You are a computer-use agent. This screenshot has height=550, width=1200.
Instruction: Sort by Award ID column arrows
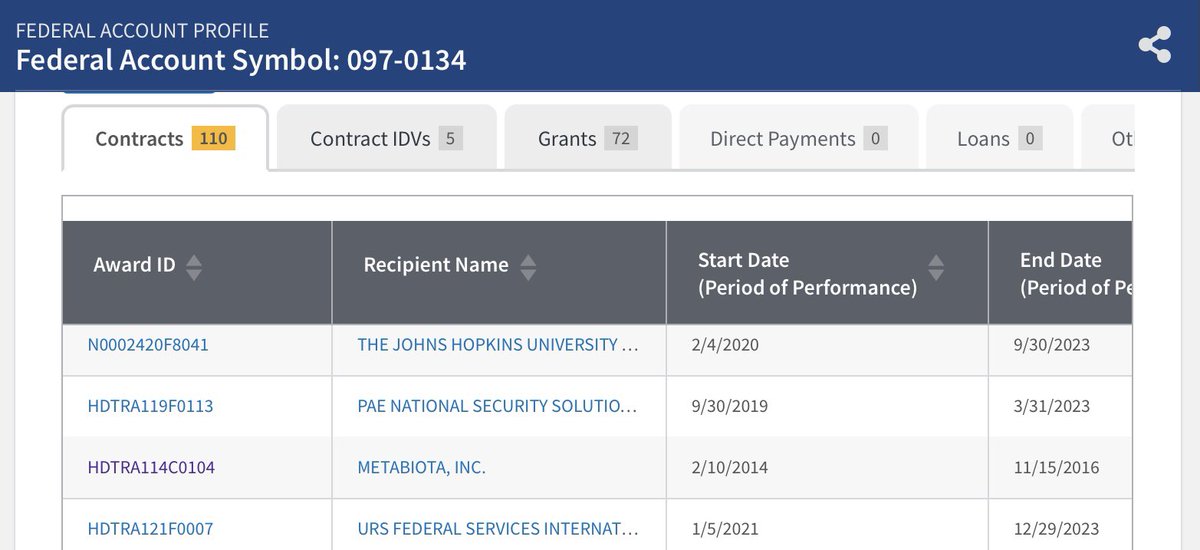194,266
